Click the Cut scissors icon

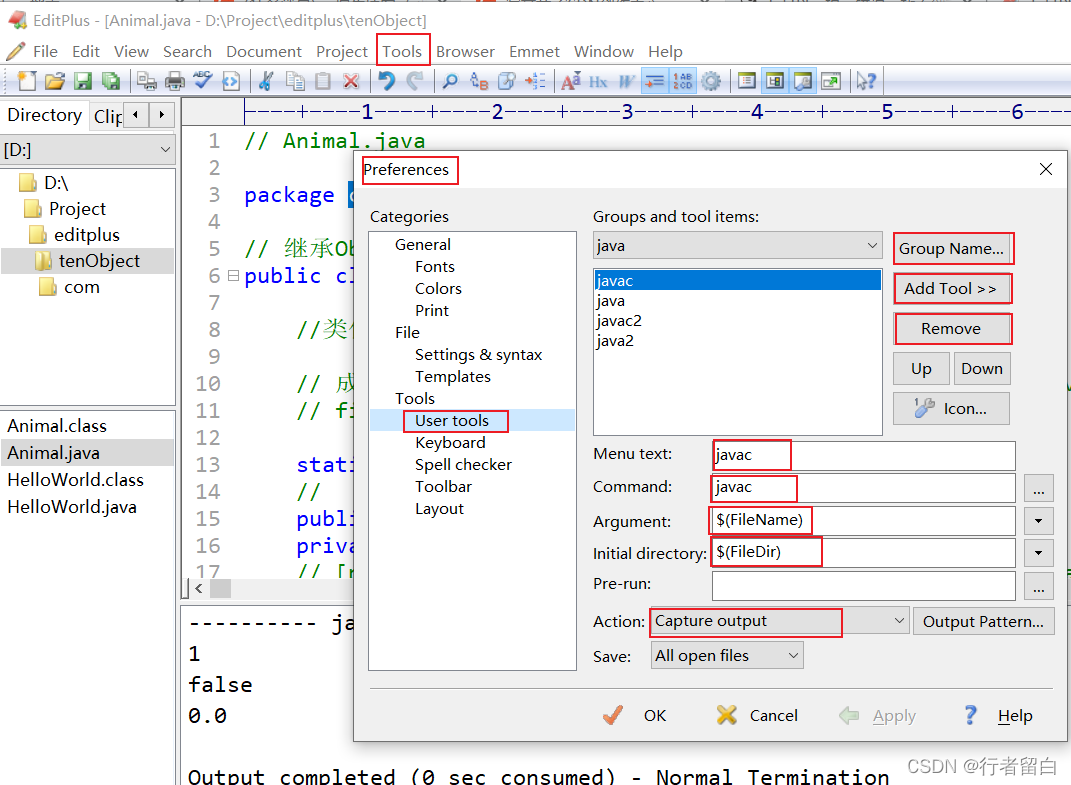click(266, 81)
